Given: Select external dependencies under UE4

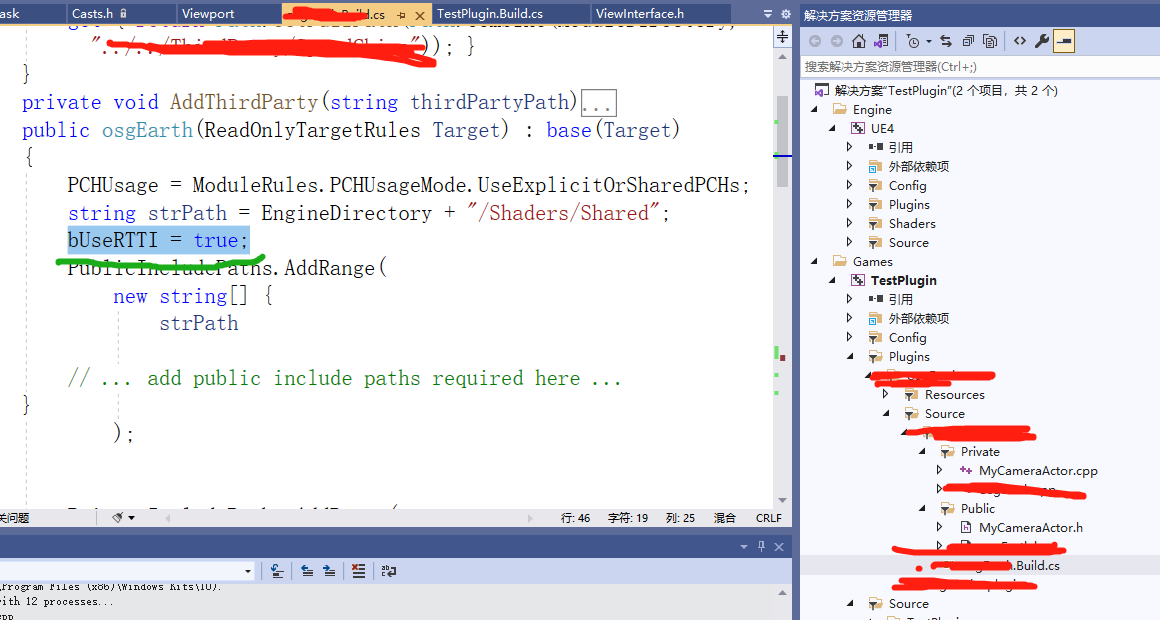Looking at the screenshot, I should (x=918, y=166).
